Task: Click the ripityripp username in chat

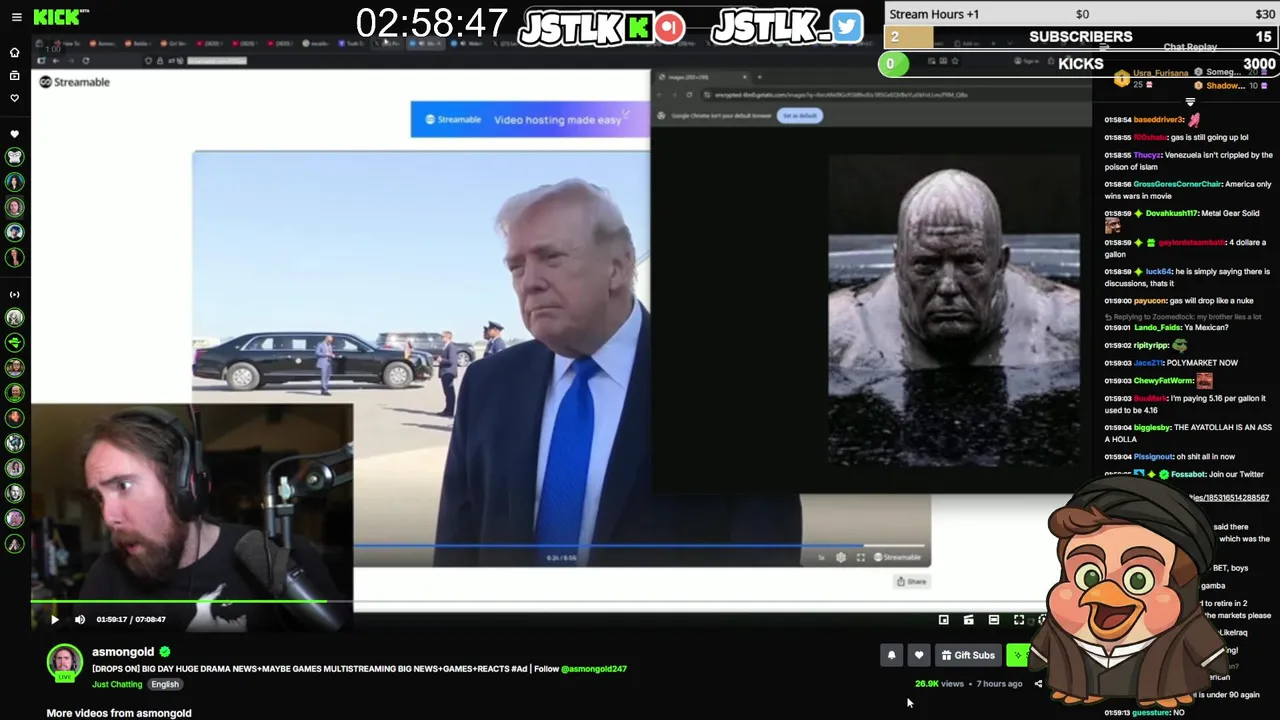Action: click(1151, 345)
